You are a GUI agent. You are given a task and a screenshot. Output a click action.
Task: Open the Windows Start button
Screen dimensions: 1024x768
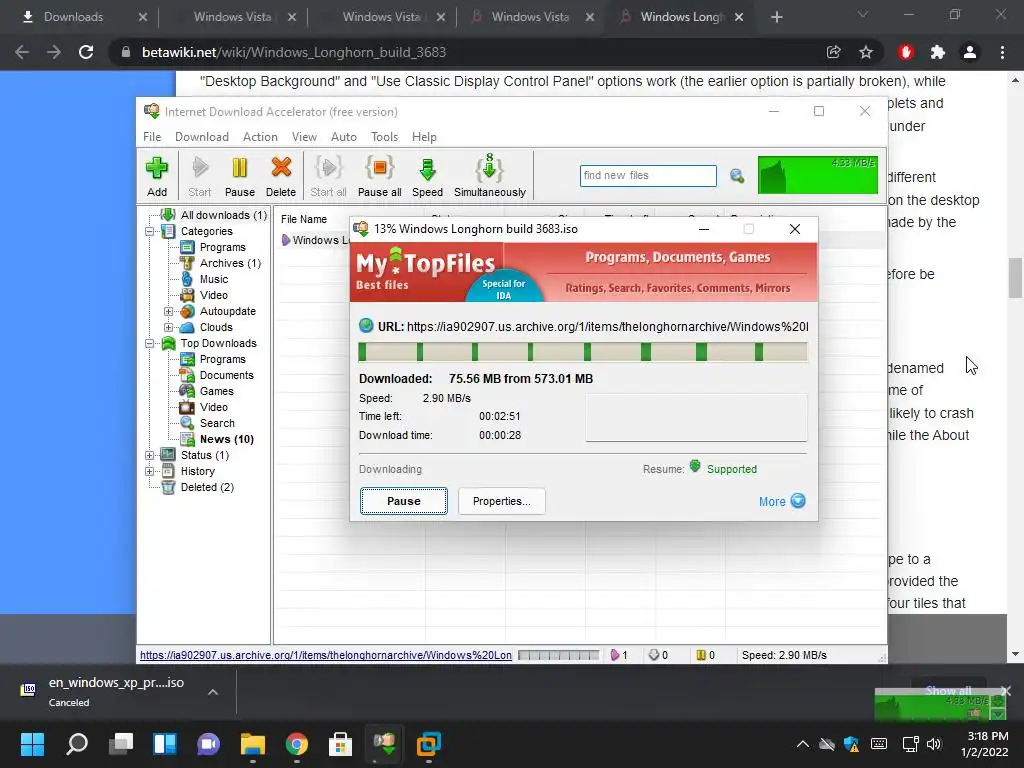32,744
